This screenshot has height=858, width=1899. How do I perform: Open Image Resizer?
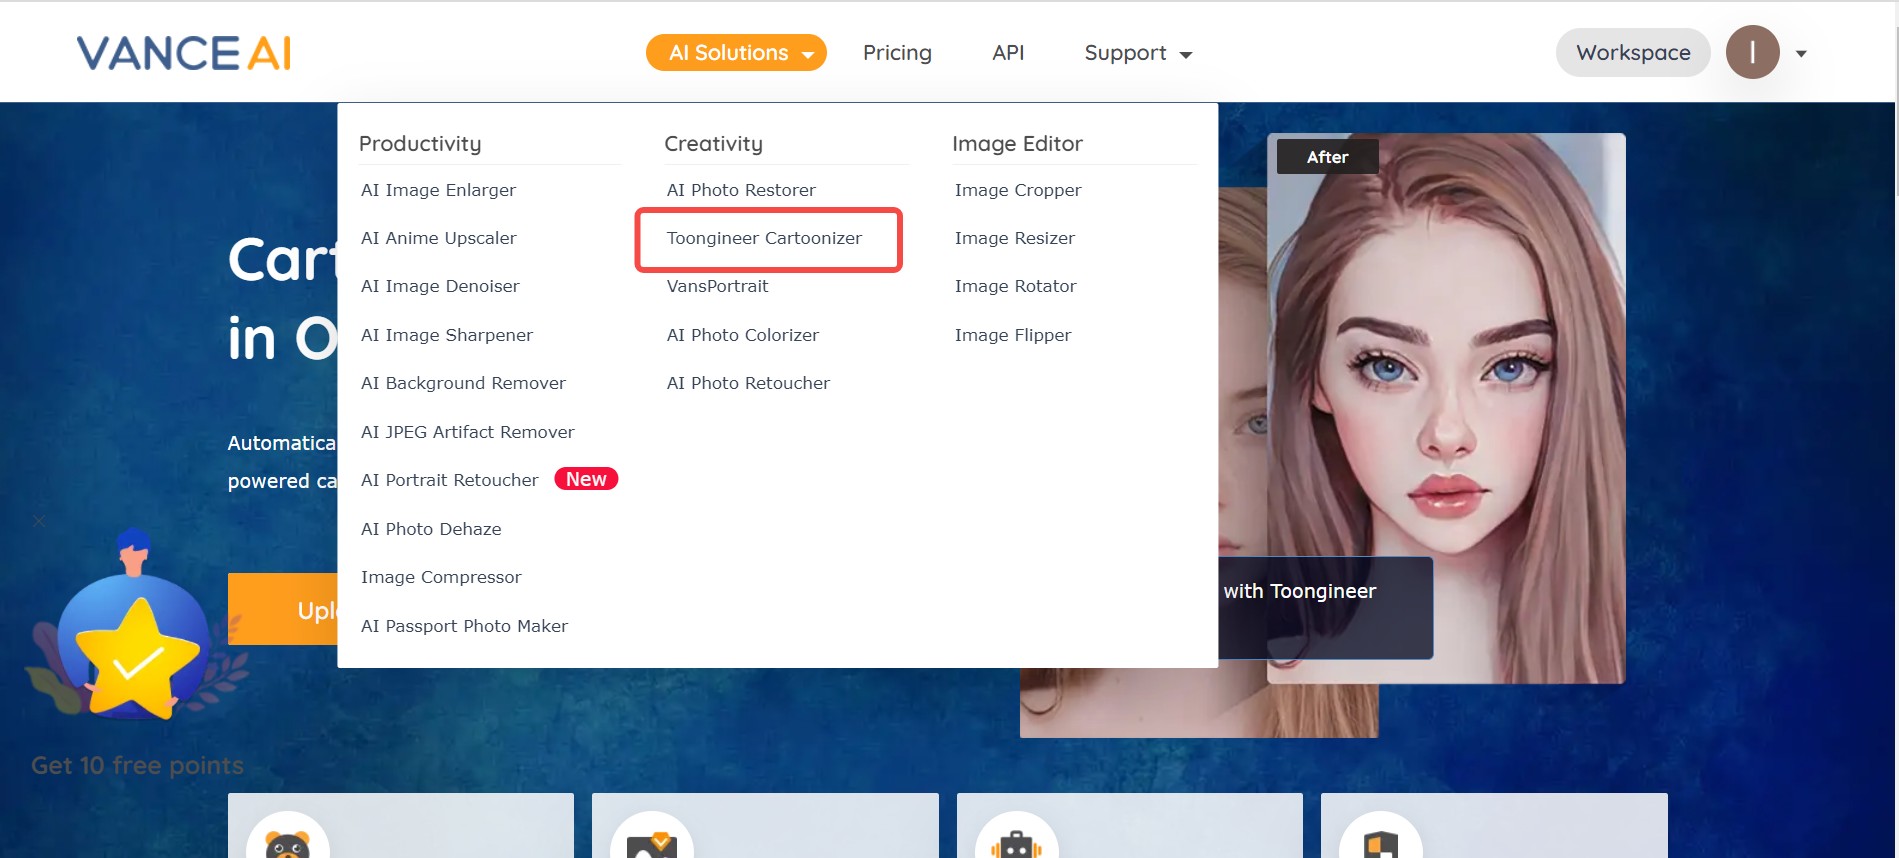point(1014,238)
